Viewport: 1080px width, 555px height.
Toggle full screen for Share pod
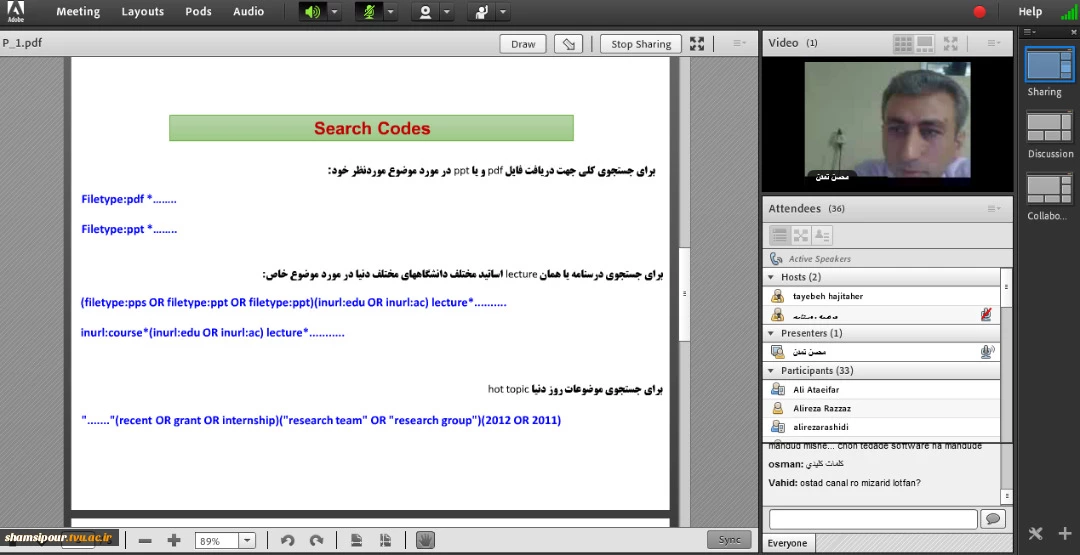click(697, 44)
